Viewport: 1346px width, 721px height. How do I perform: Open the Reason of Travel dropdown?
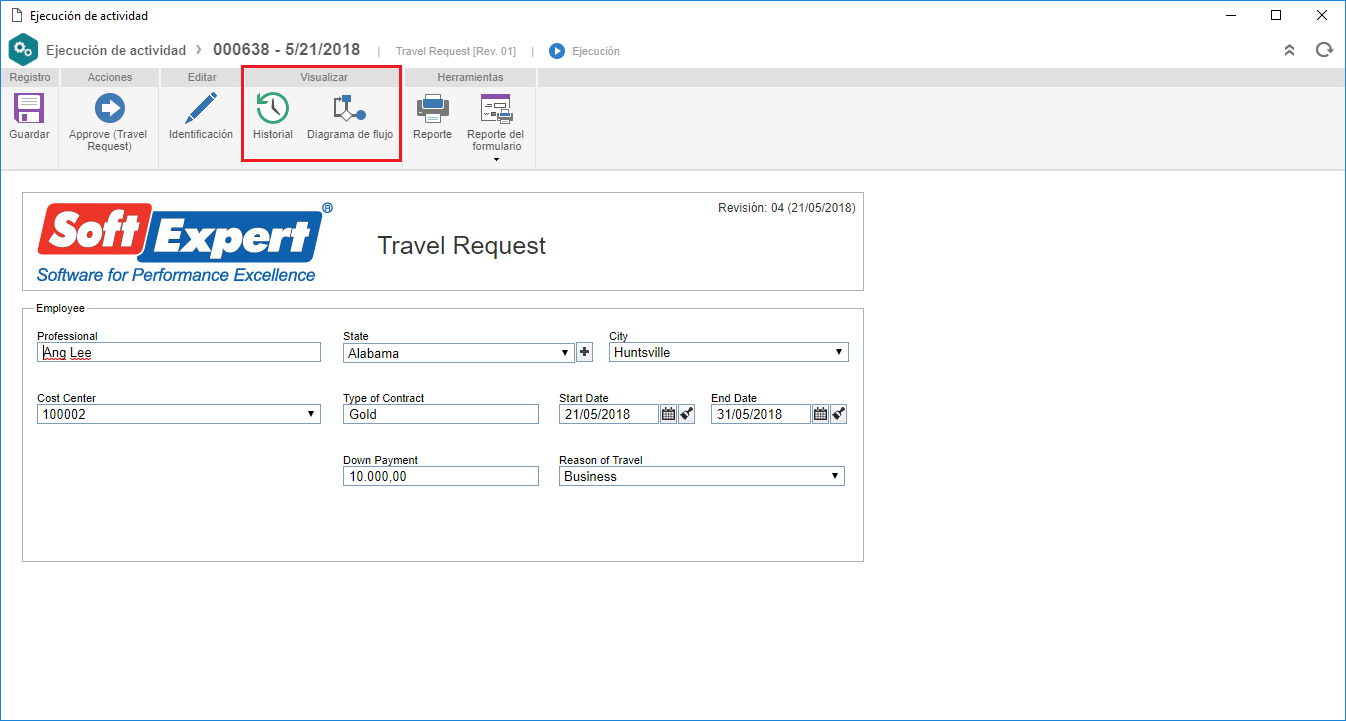[702, 476]
